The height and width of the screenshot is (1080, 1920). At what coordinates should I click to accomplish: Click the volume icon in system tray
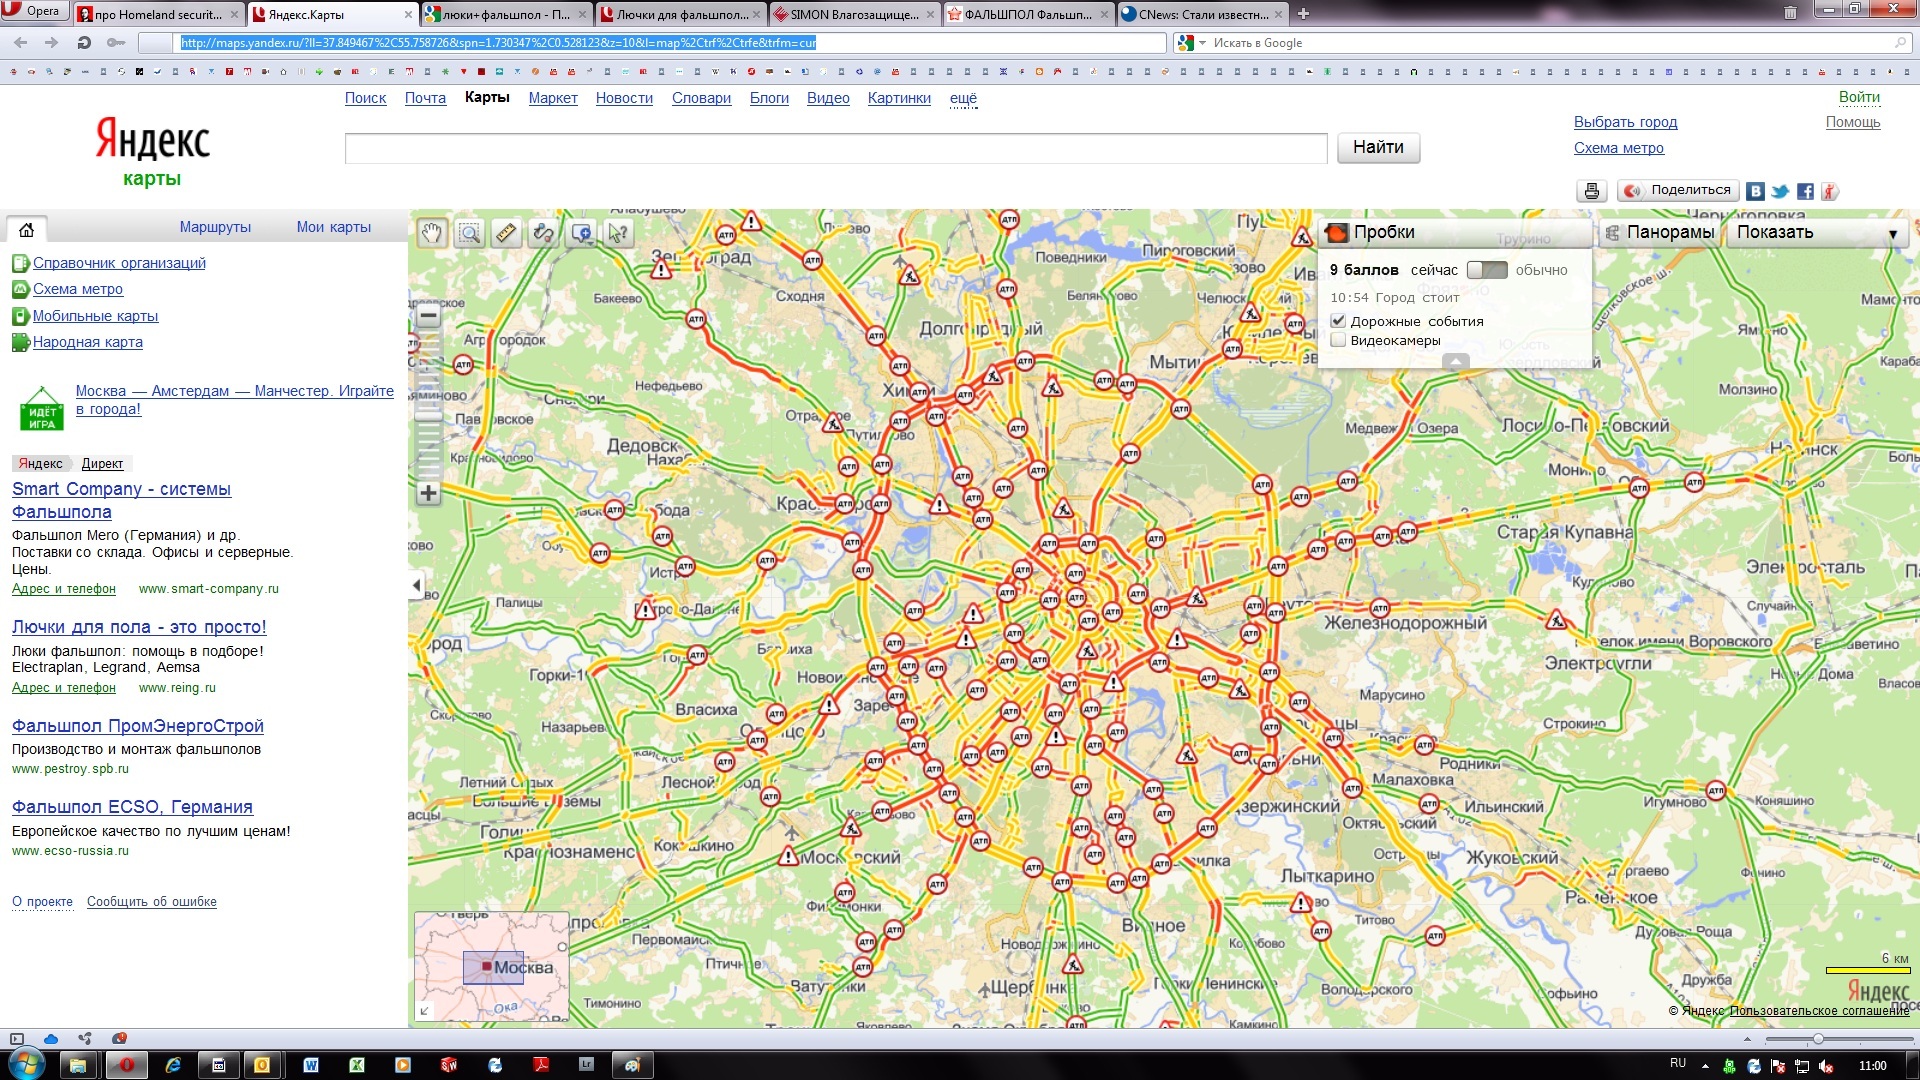[x=1826, y=1066]
